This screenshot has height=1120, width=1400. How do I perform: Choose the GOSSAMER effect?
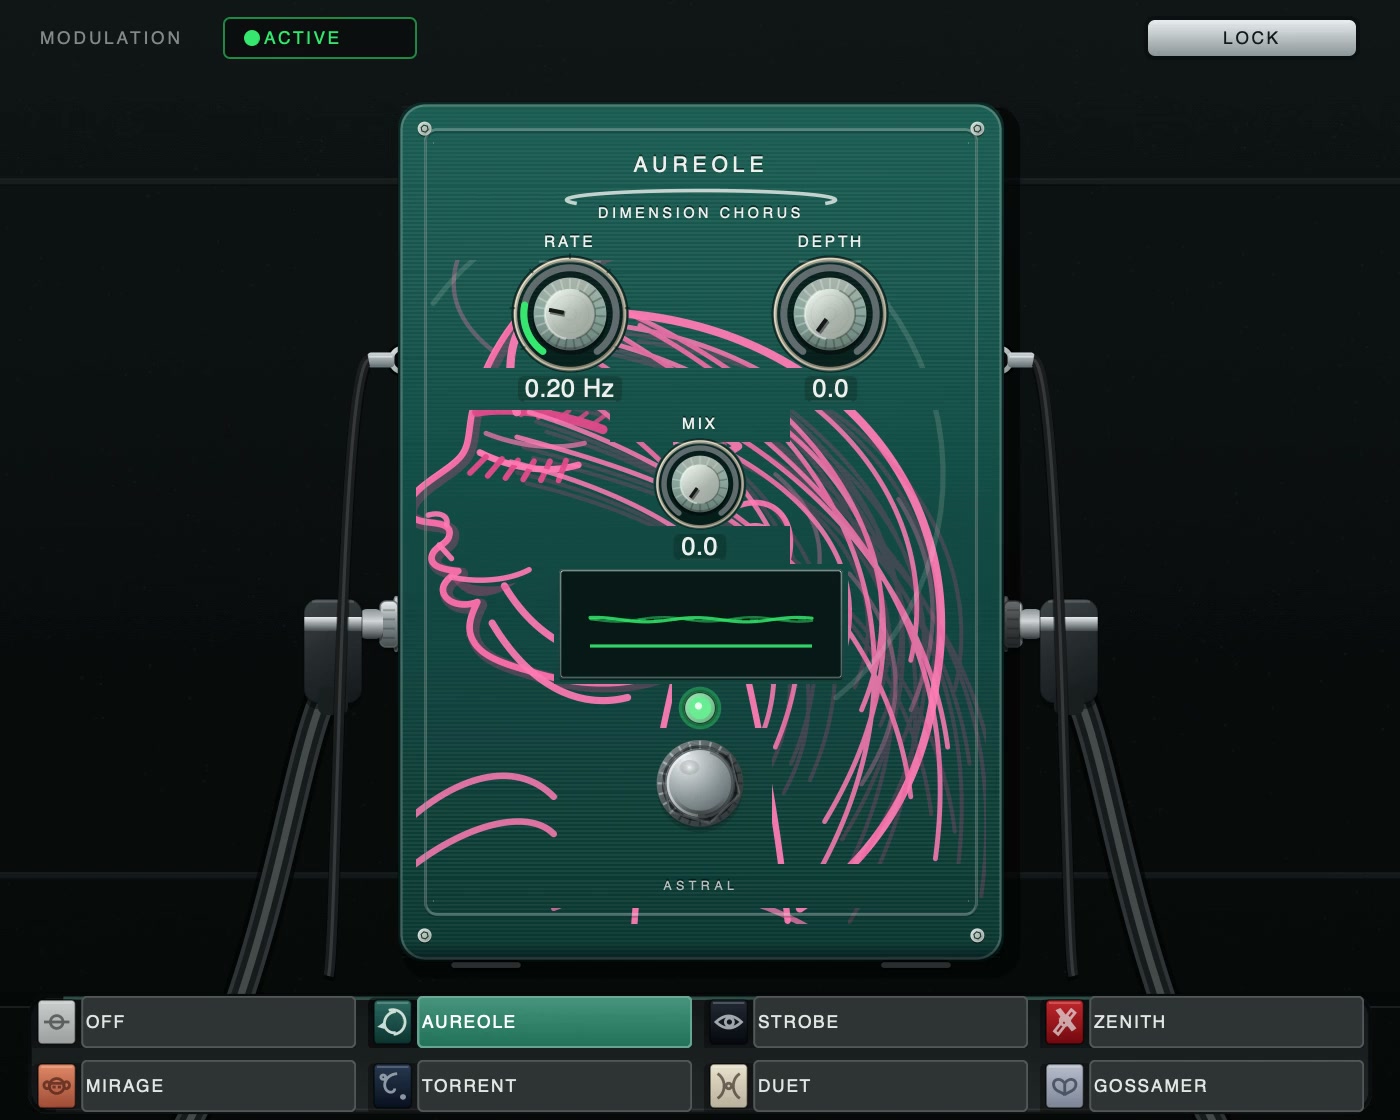(1226, 1086)
